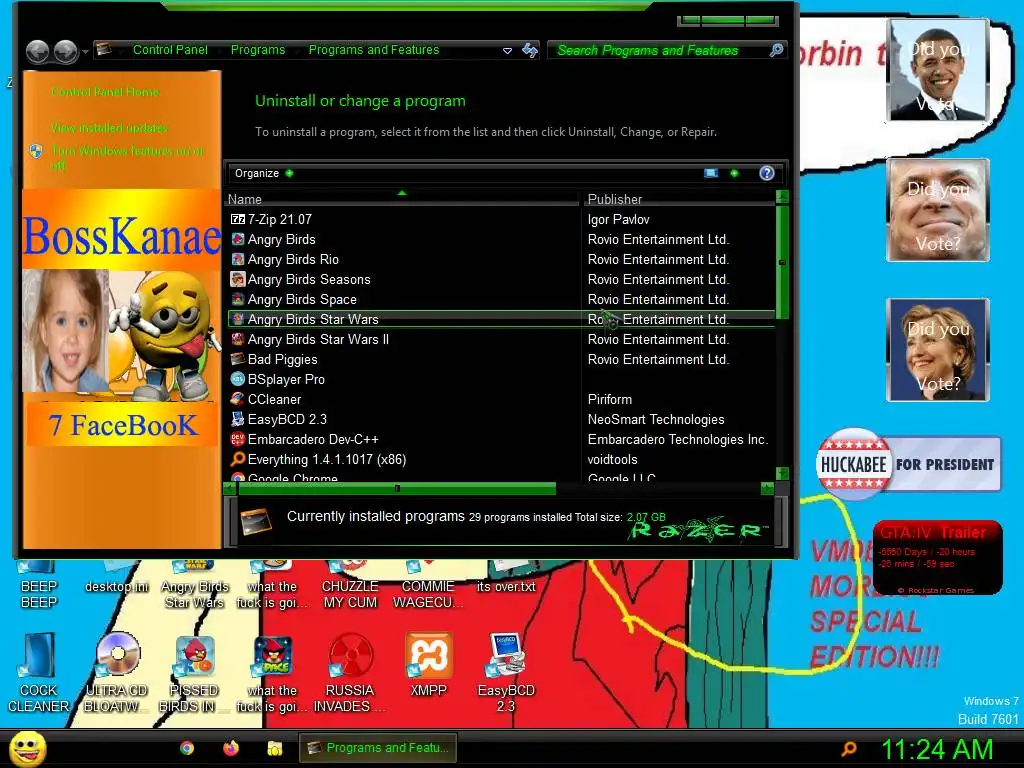
Task: Click the 'Embarcadero Technologies Inc.' publisher cell
Action: (677, 440)
